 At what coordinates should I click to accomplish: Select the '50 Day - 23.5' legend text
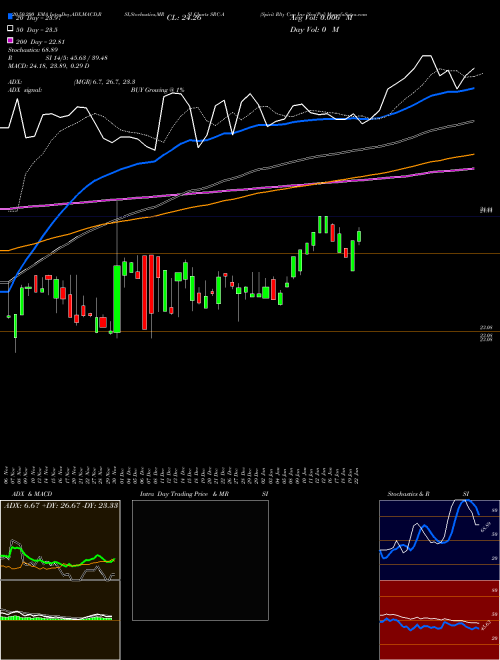37,30
